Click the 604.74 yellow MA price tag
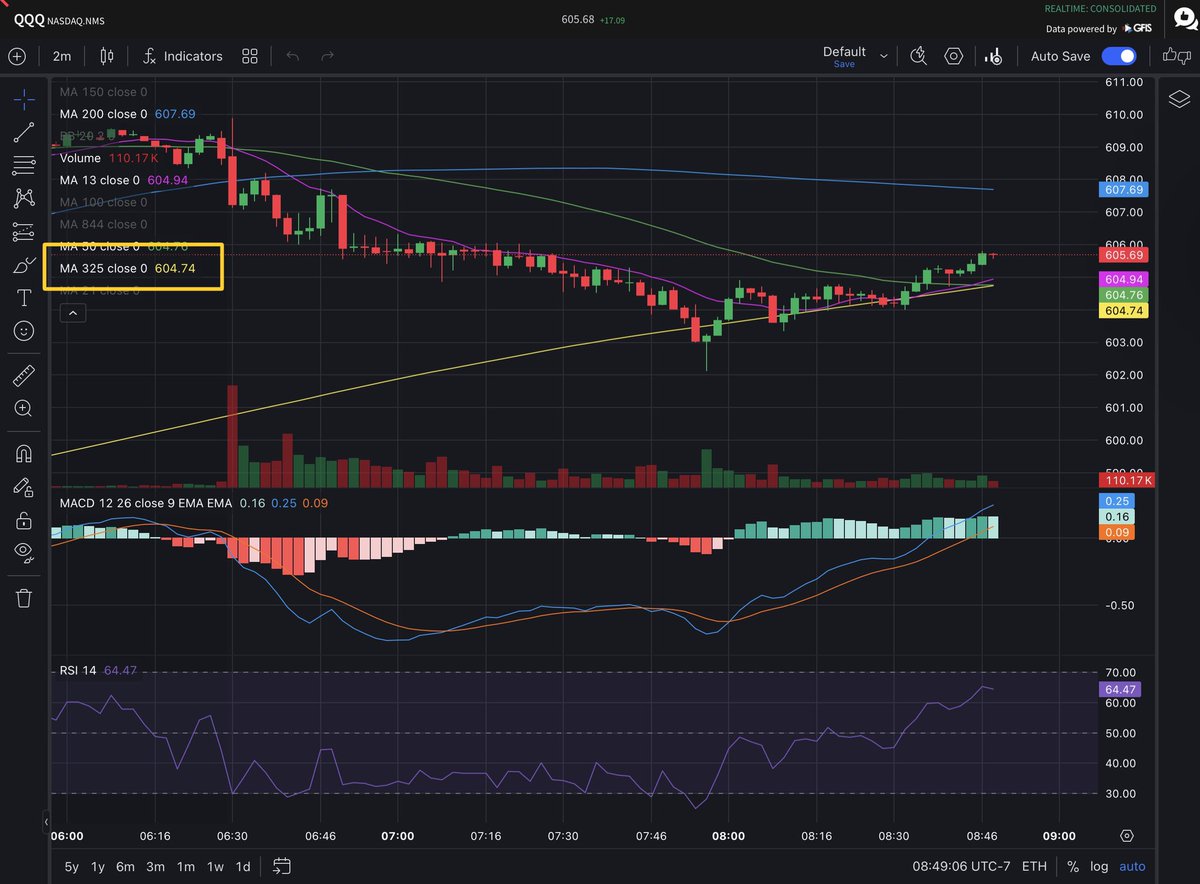The width and height of the screenshot is (1200, 884). pos(1123,311)
